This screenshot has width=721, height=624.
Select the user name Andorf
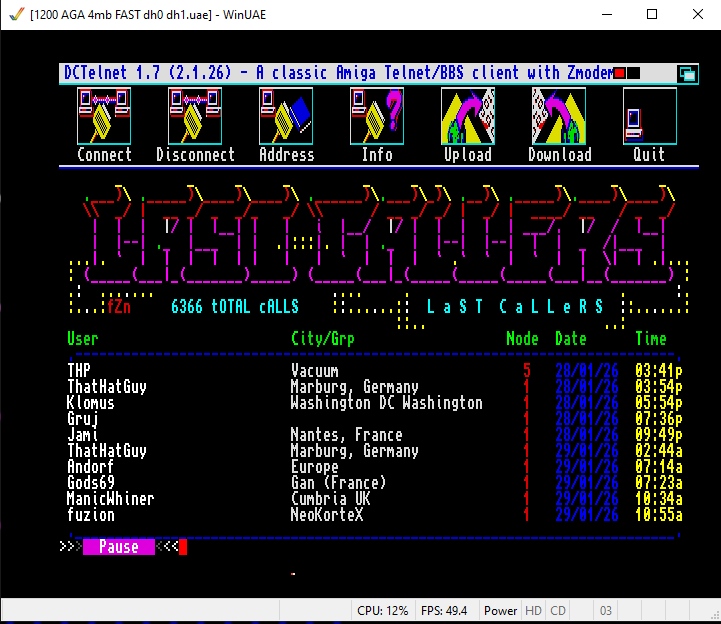[x=91, y=467]
